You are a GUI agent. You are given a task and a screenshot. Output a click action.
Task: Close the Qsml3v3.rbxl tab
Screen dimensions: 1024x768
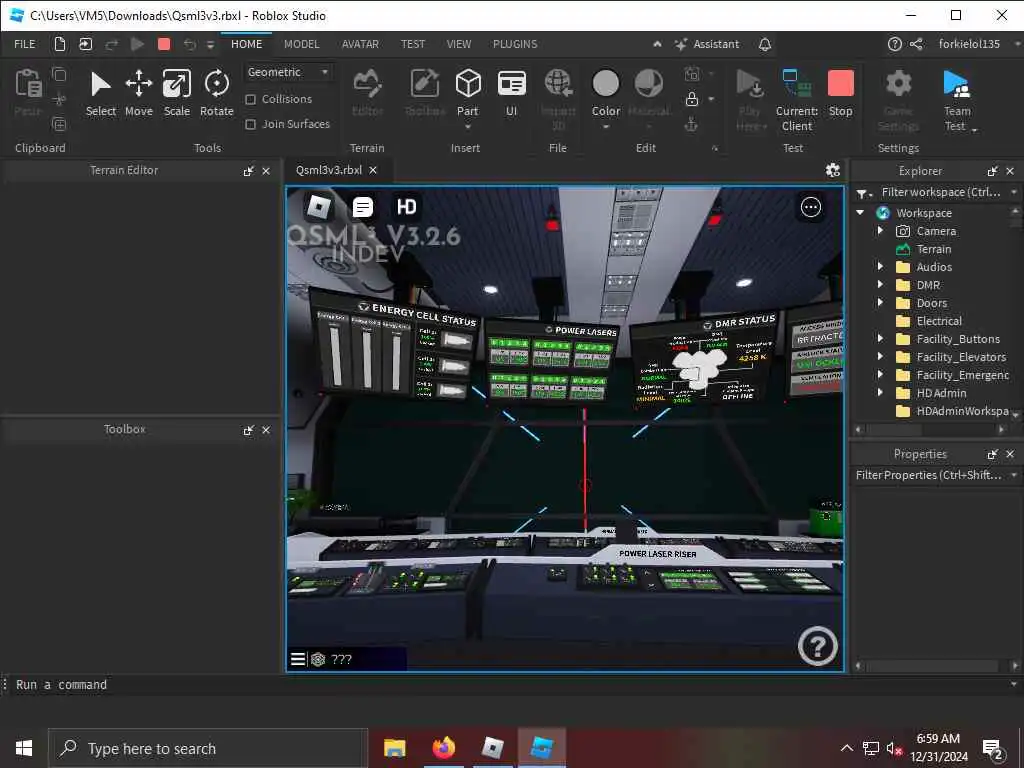coord(373,170)
